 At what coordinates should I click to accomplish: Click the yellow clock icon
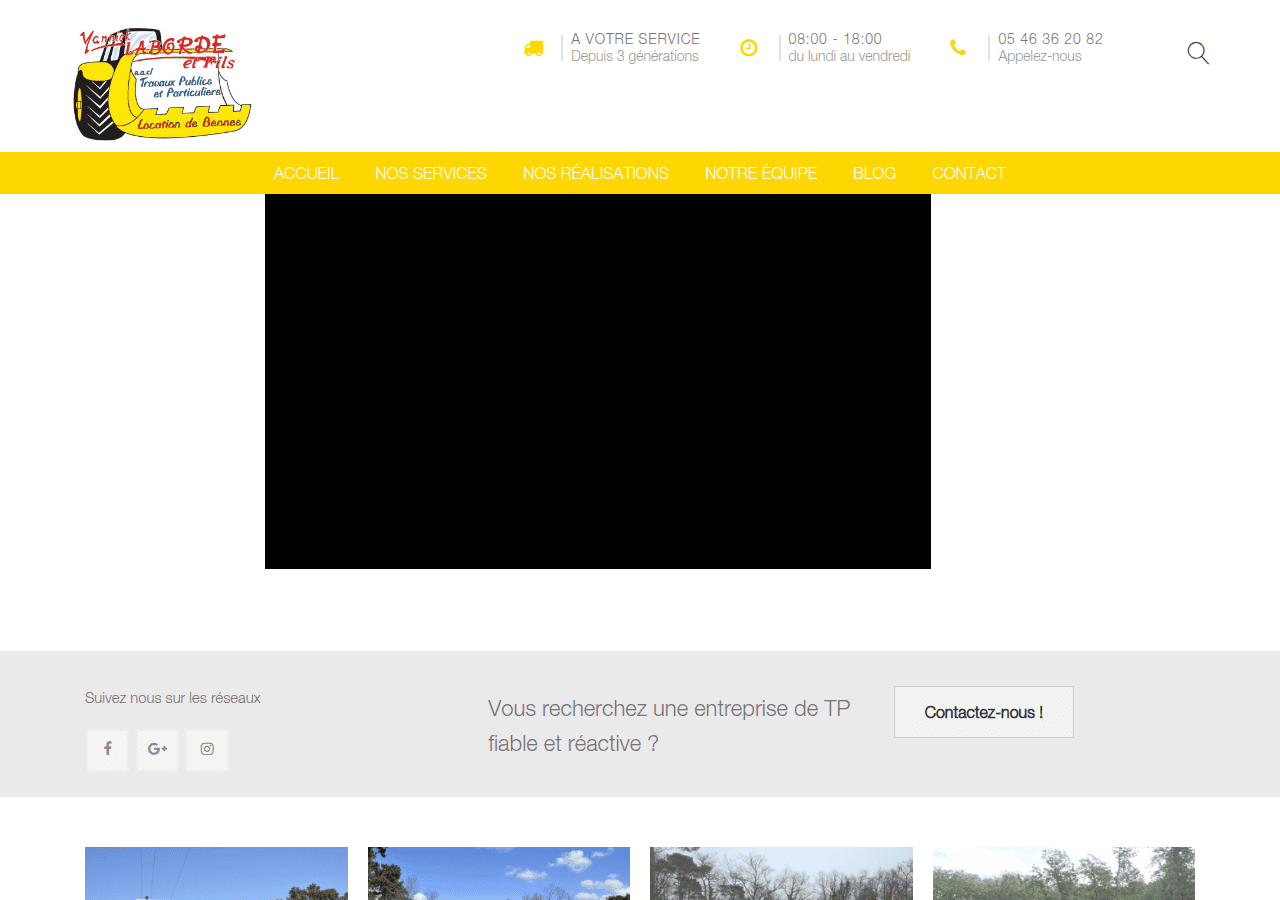coord(749,48)
